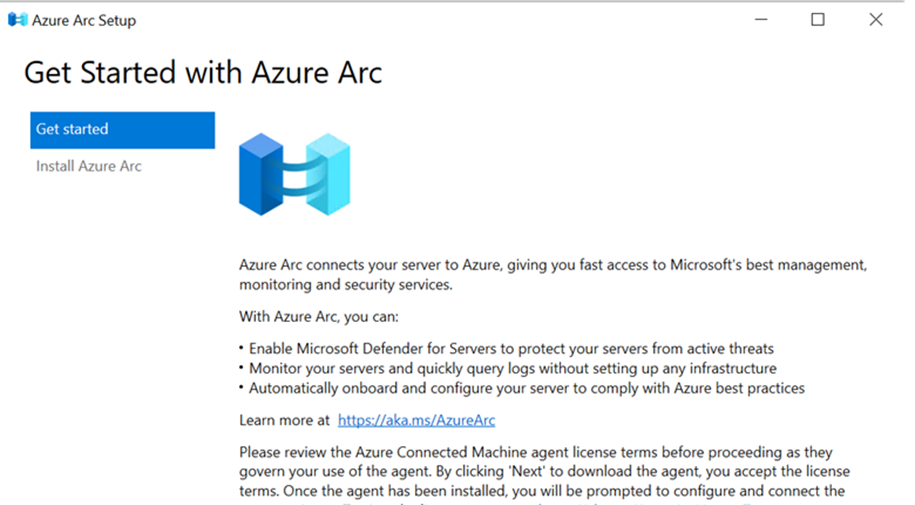Click the light cyan right pillar of logo
The image size is (915, 505).
point(329,175)
